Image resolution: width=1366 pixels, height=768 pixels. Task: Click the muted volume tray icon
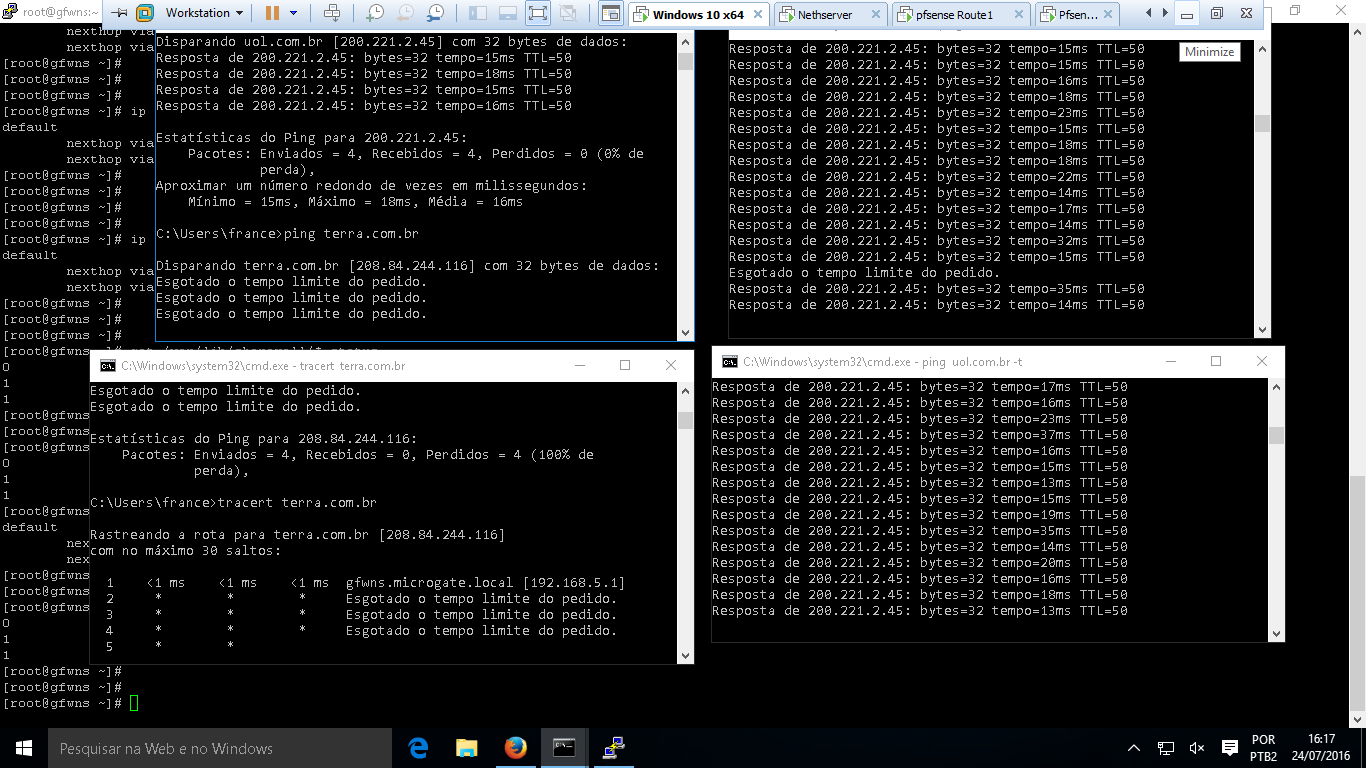pyautogui.click(x=1197, y=748)
